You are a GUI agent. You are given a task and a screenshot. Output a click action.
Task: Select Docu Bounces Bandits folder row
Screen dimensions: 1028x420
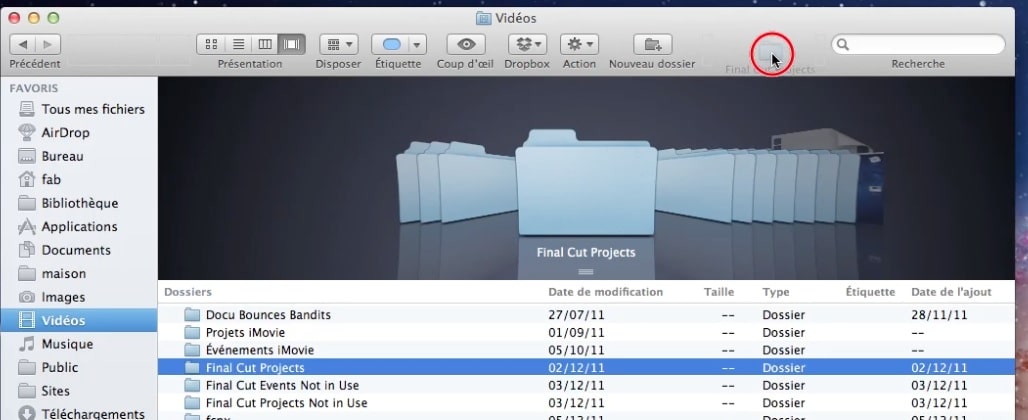tap(586, 315)
